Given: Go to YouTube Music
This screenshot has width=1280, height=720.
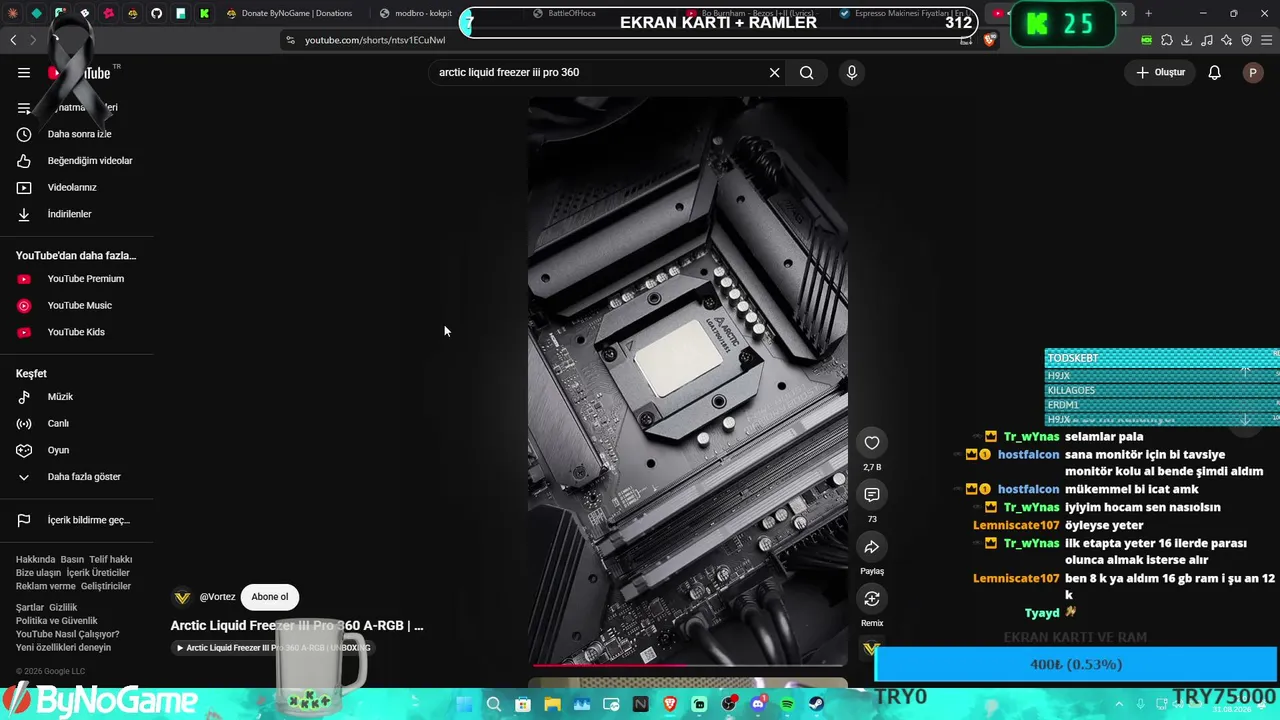Looking at the screenshot, I should [x=79, y=306].
